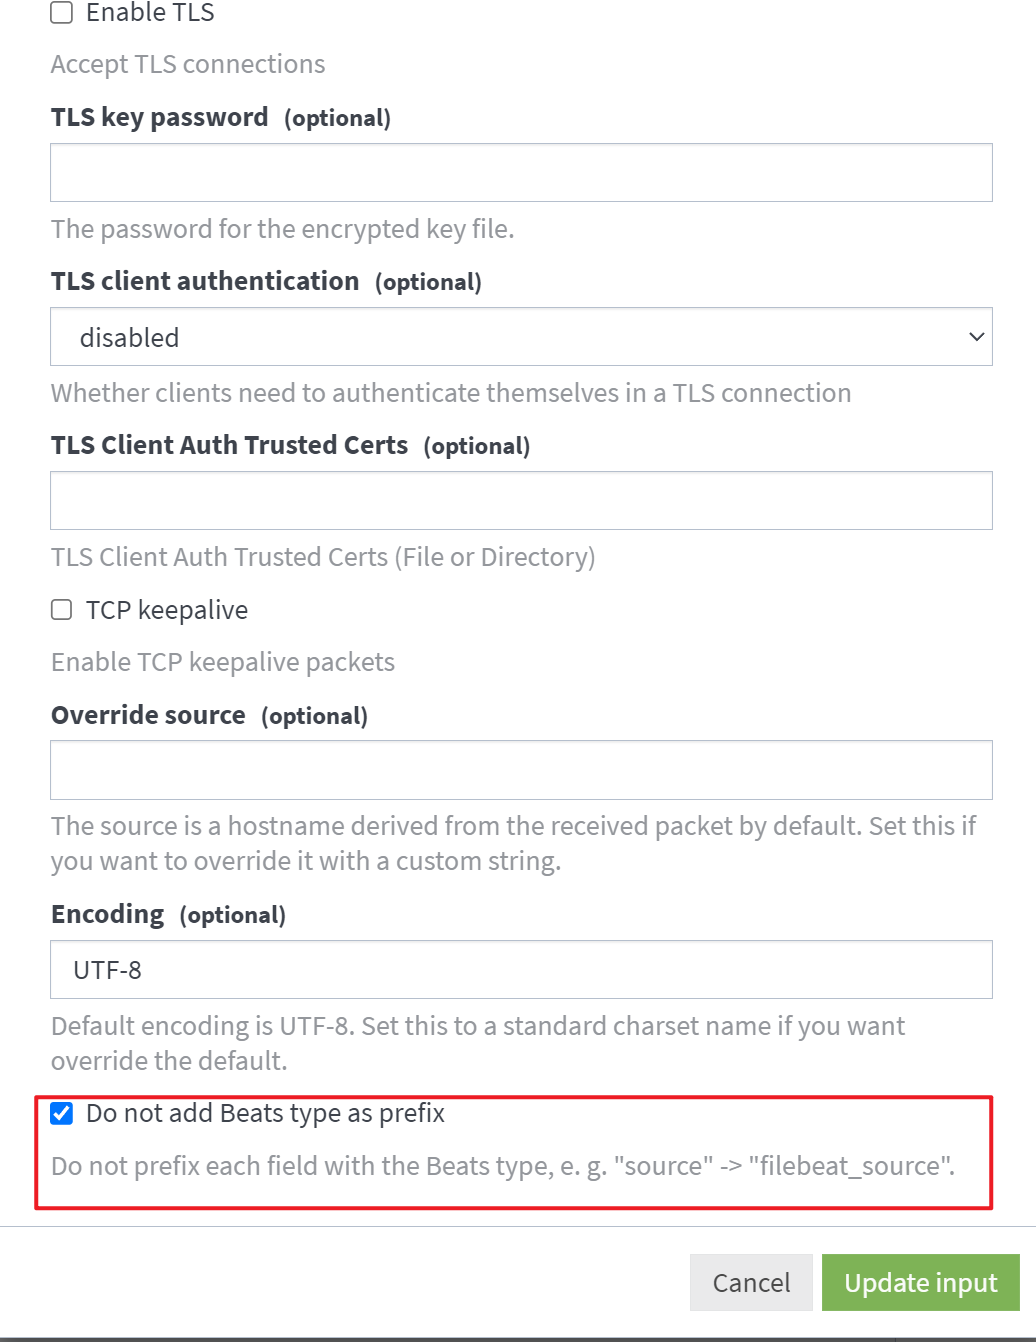
Task: Click the 'Enable TLS' label text
Action: (150, 13)
